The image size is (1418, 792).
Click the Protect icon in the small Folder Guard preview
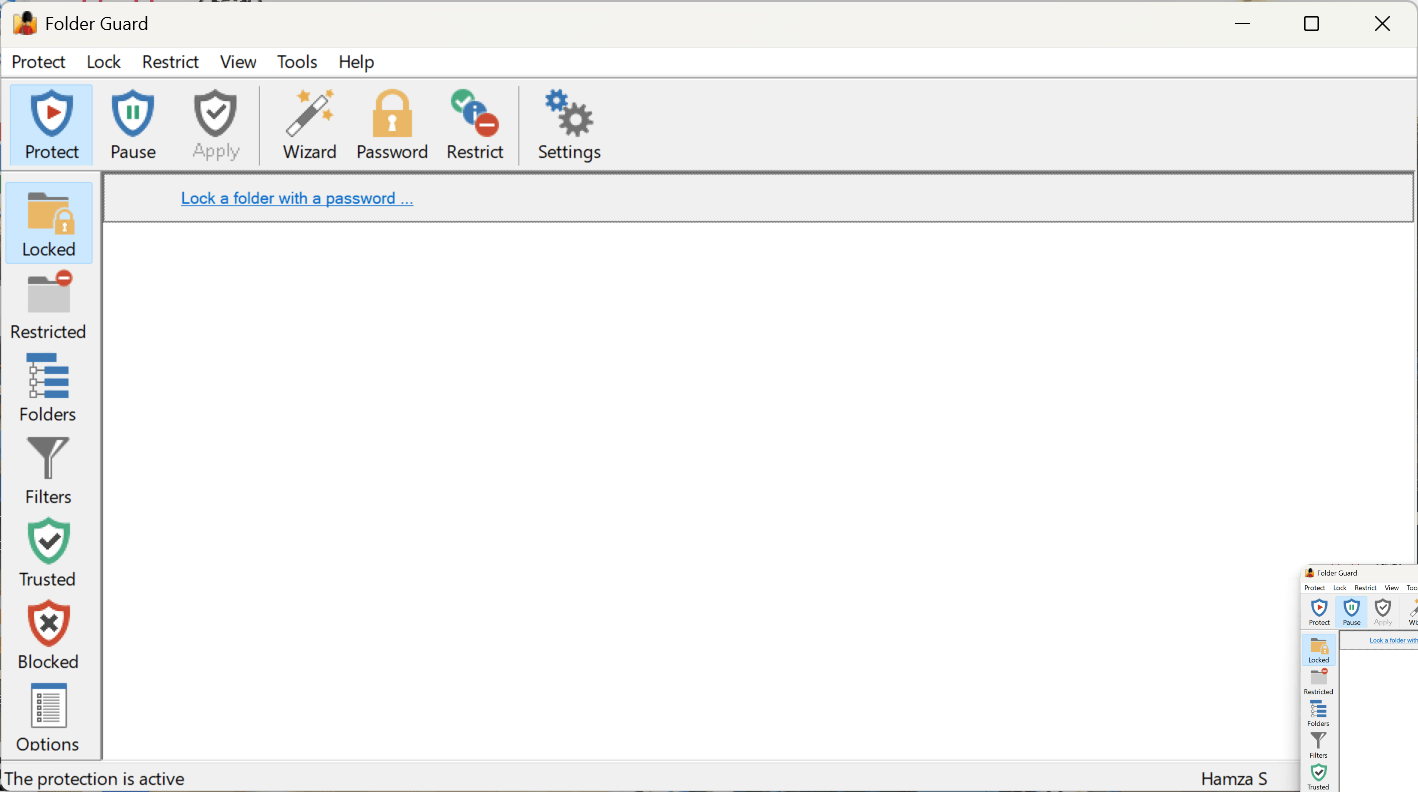(1319, 611)
